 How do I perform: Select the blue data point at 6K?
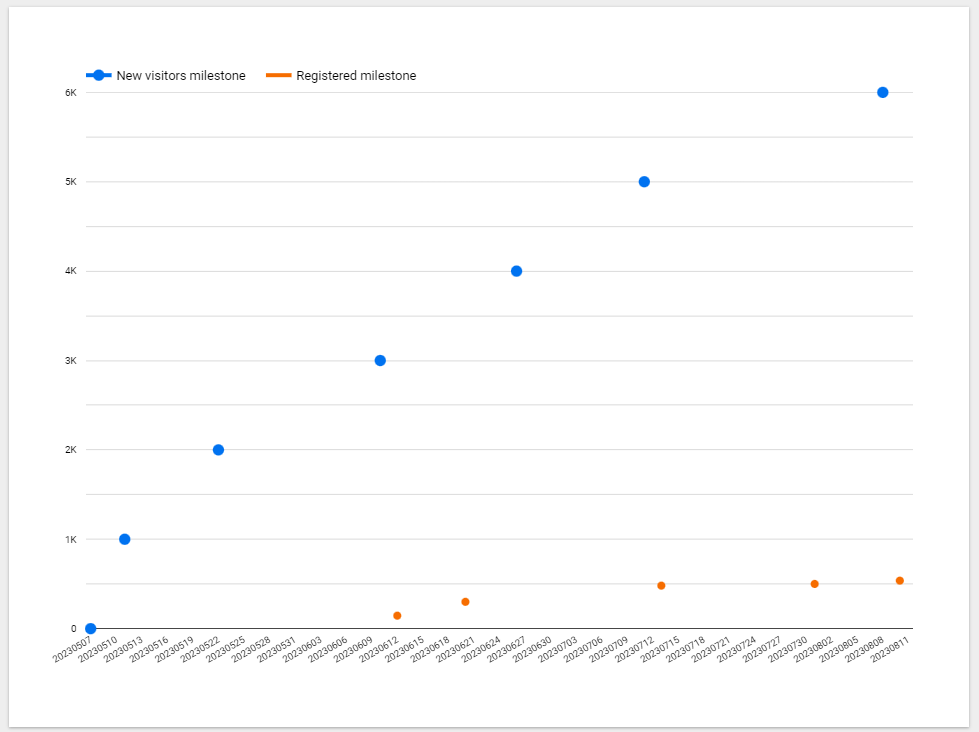click(x=882, y=92)
